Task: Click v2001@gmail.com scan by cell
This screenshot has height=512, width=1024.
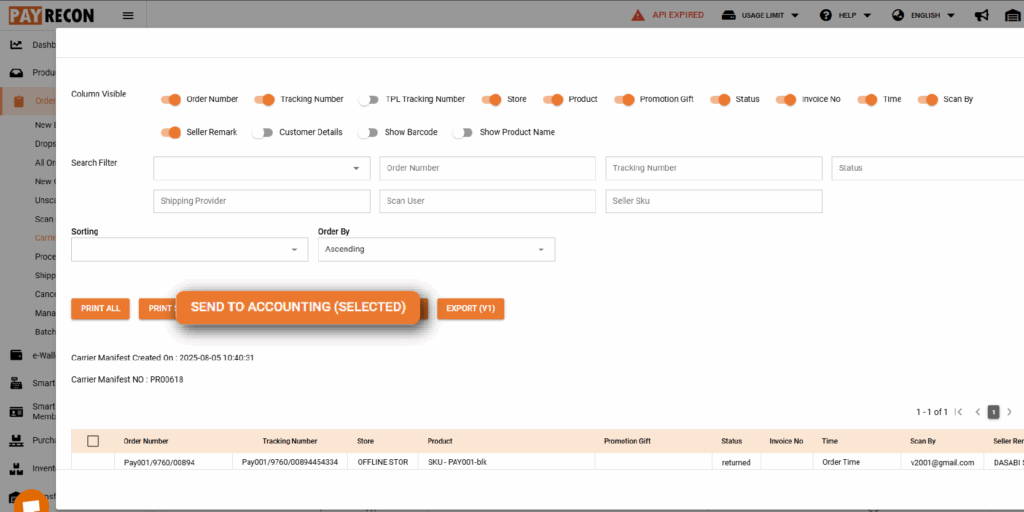Action: click(x=942, y=462)
